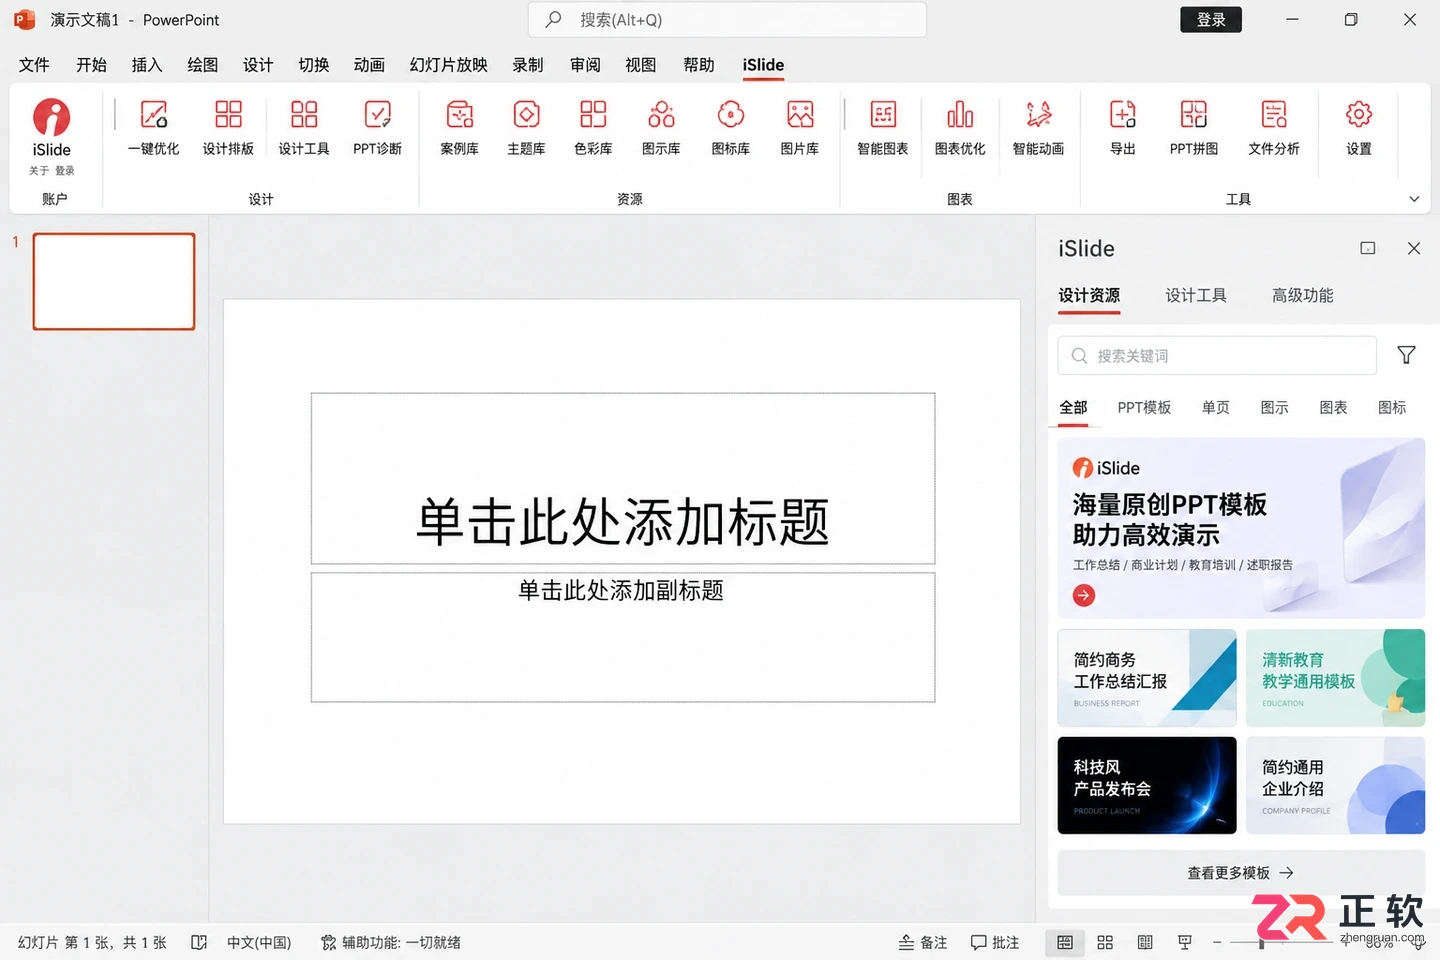Open 简约商务 工作总结汇报 template
This screenshot has width=1440, height=960.
1147,677
